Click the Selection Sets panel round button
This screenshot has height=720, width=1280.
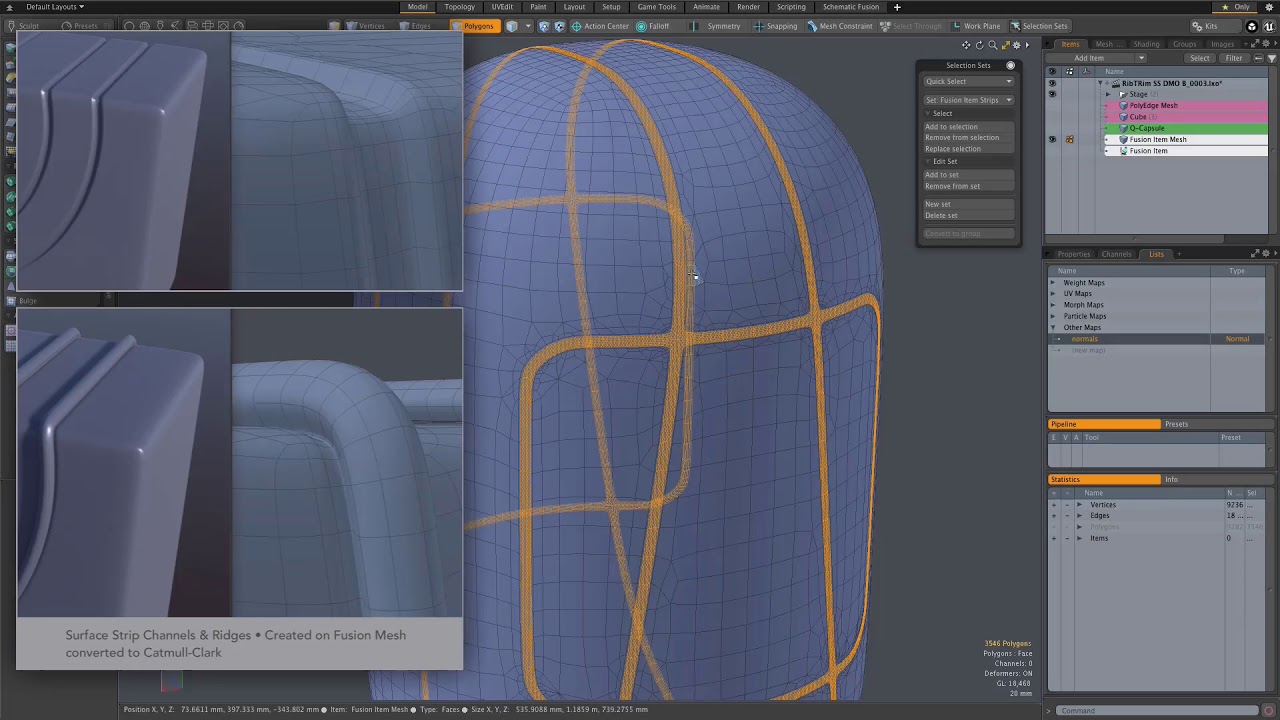click(x=1010, y=65)
